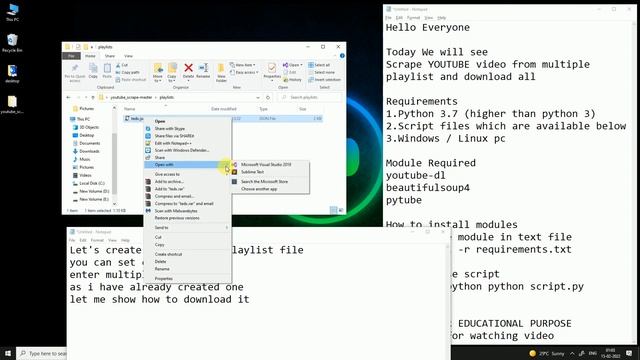
Task: Open the ribbon Open button dropdown
Action: pos(302,65)
